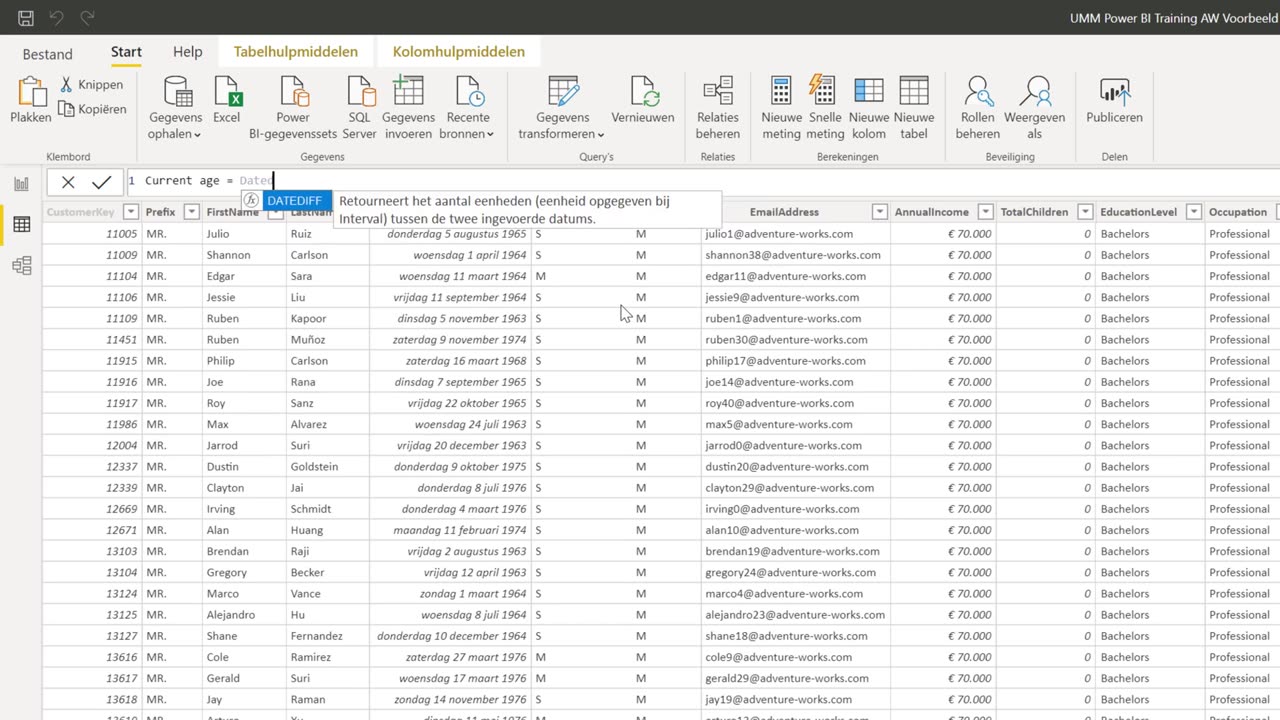Click the Redo arrow icon

87,18
